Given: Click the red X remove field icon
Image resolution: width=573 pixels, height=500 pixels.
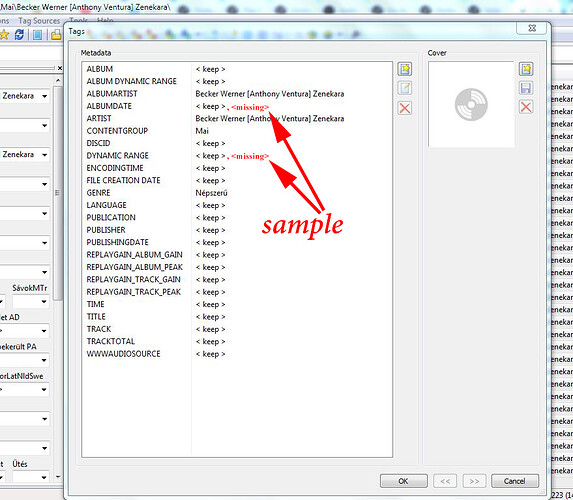Looking at the screenshot, I should tap(405, 108).
